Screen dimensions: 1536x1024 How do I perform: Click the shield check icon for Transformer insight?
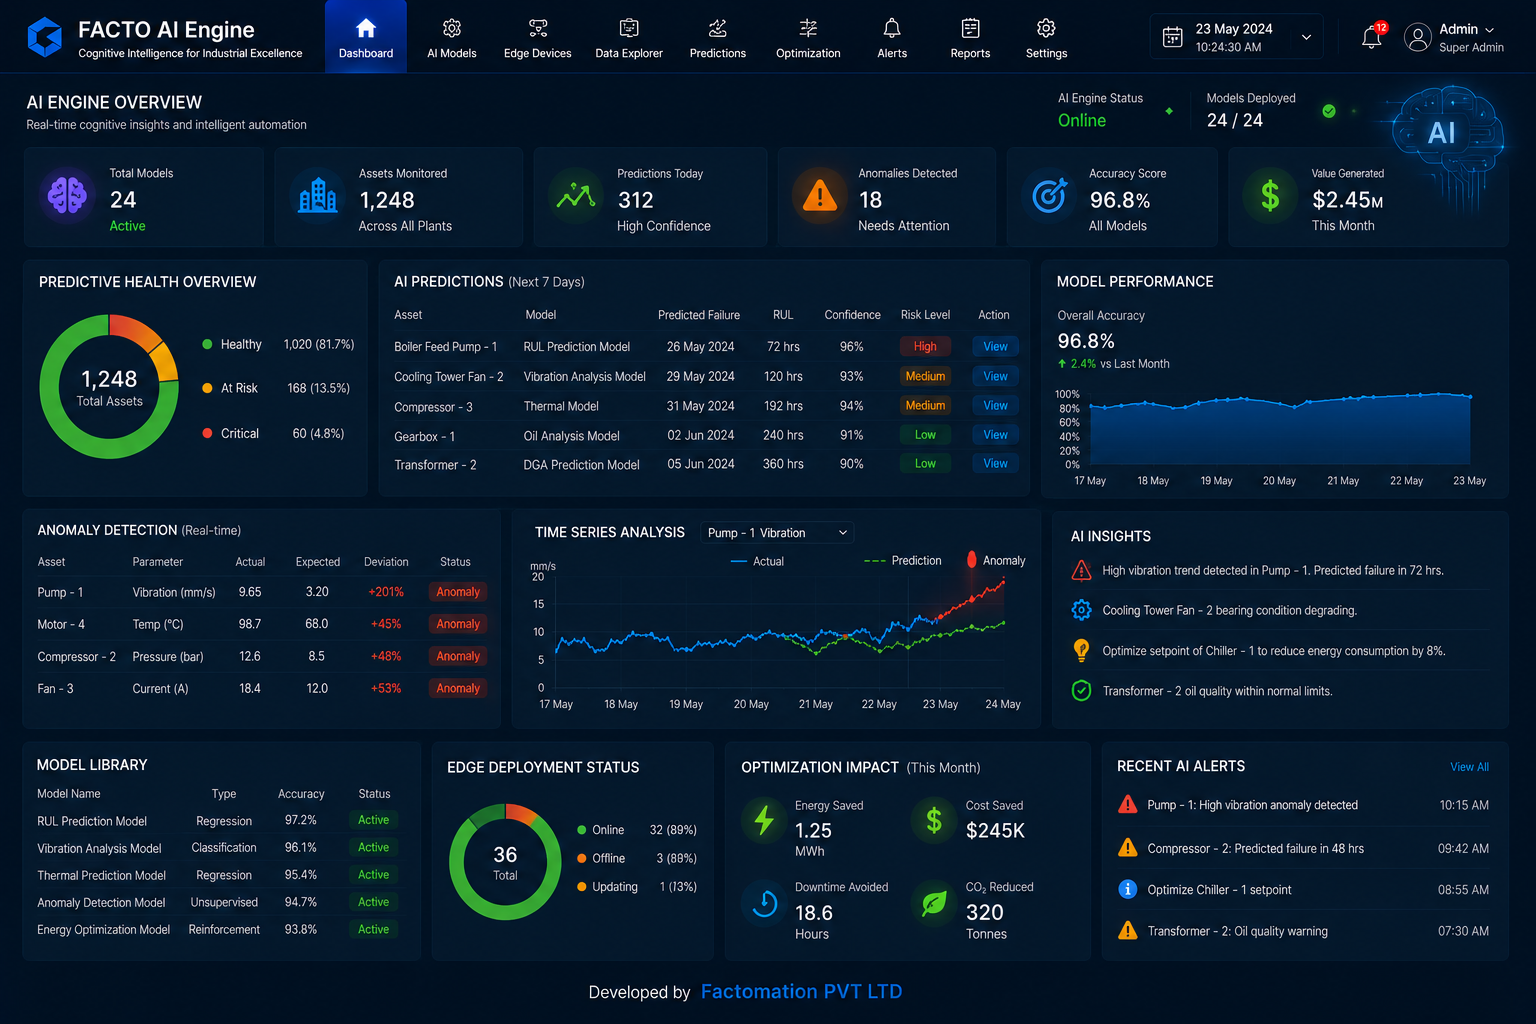(x=1081, y=690)
